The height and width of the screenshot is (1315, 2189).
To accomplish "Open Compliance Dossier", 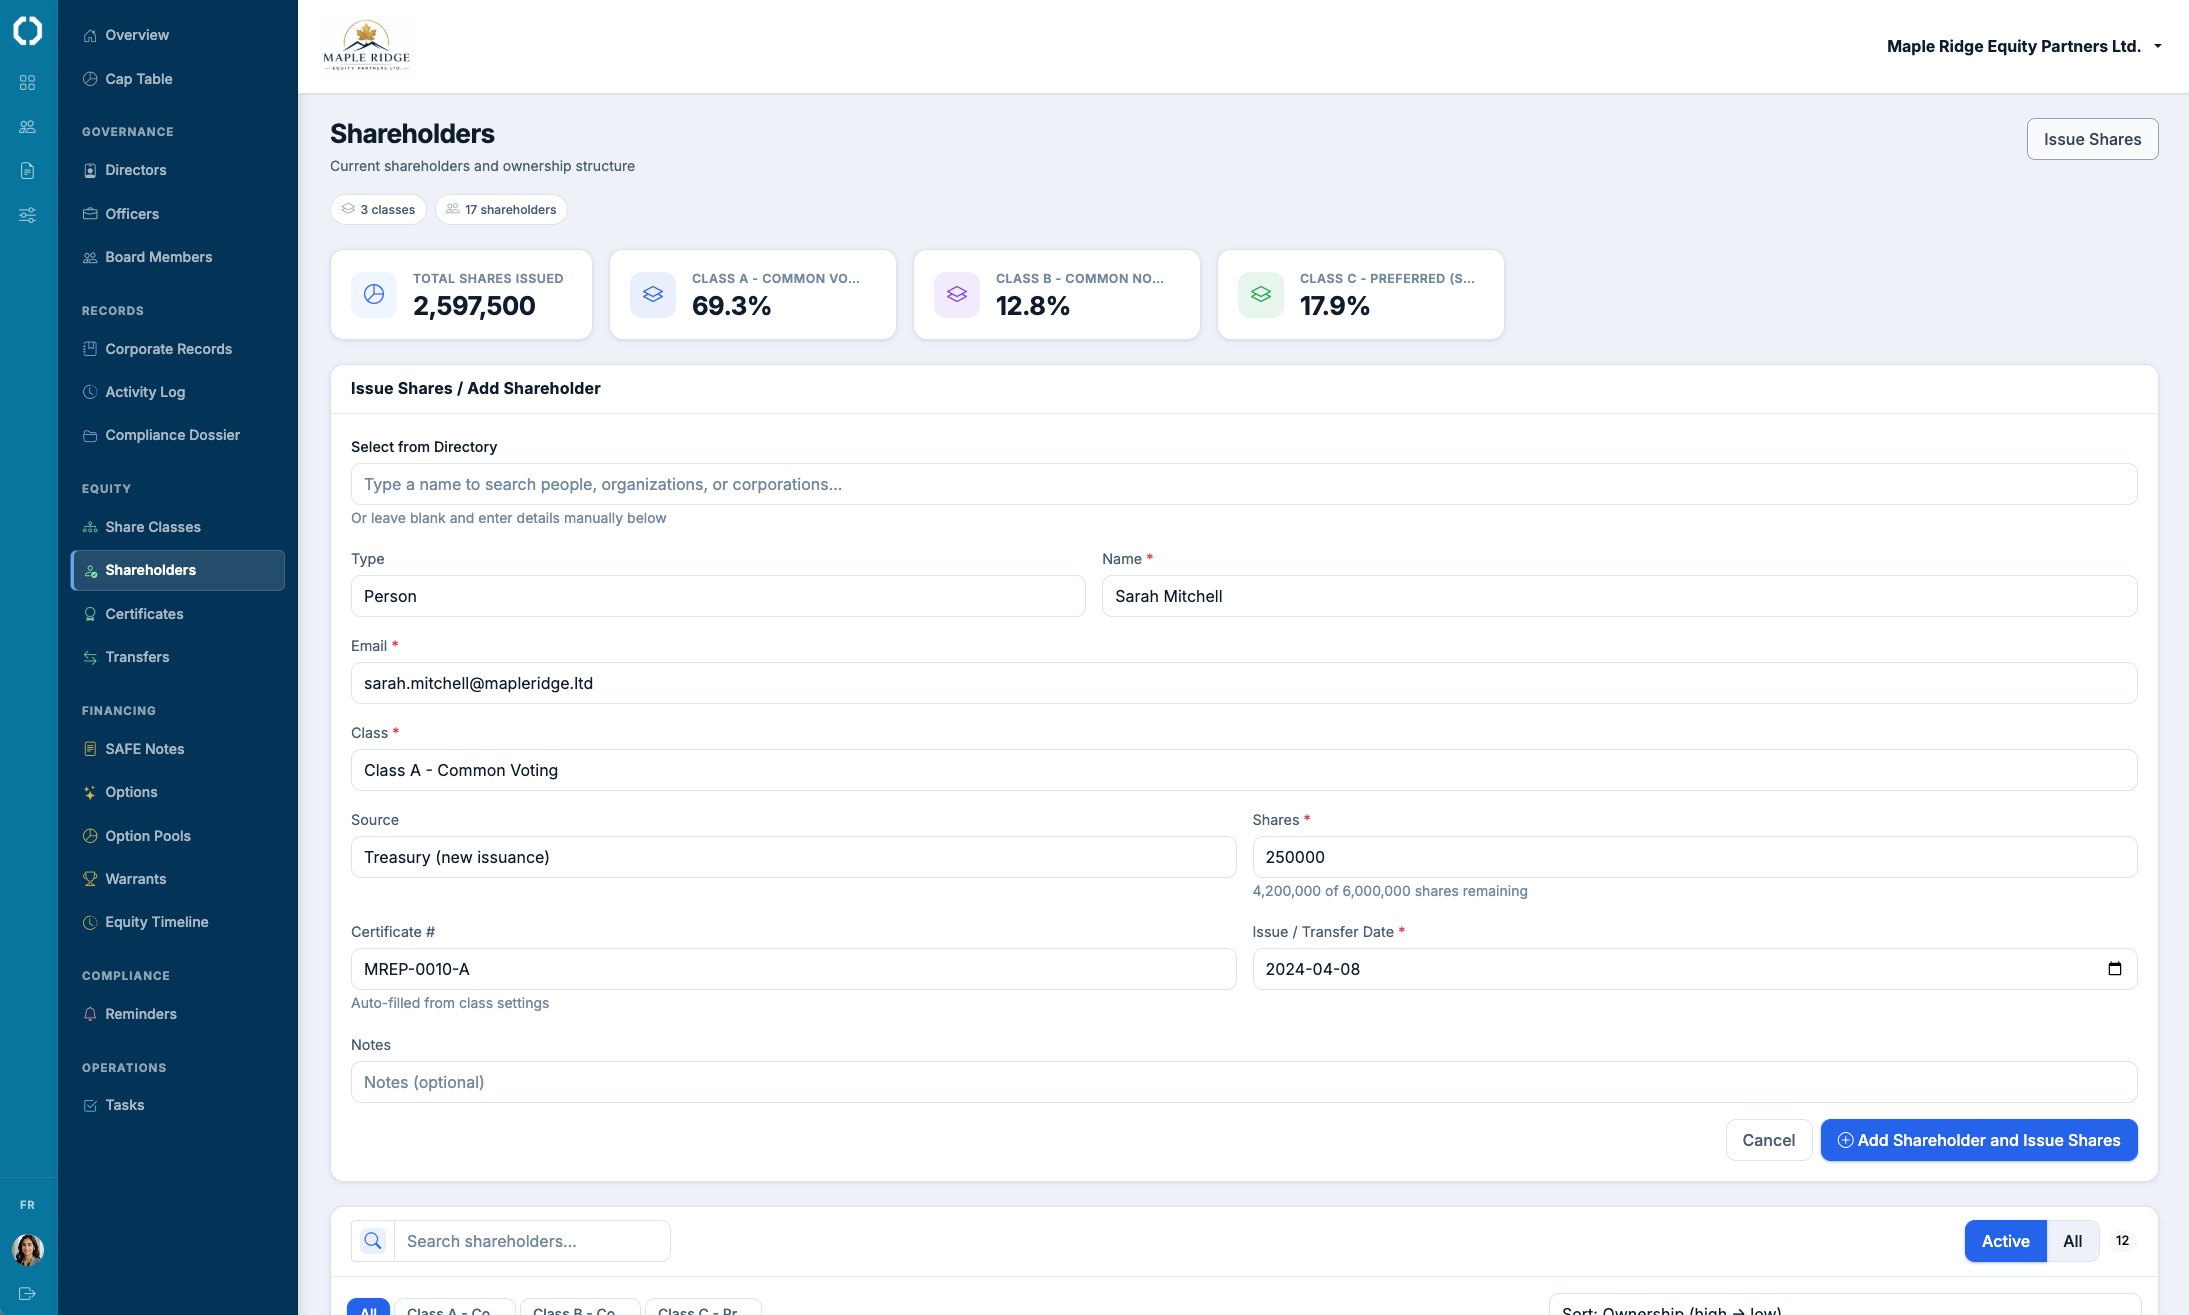I will click(x=178, y=435).
